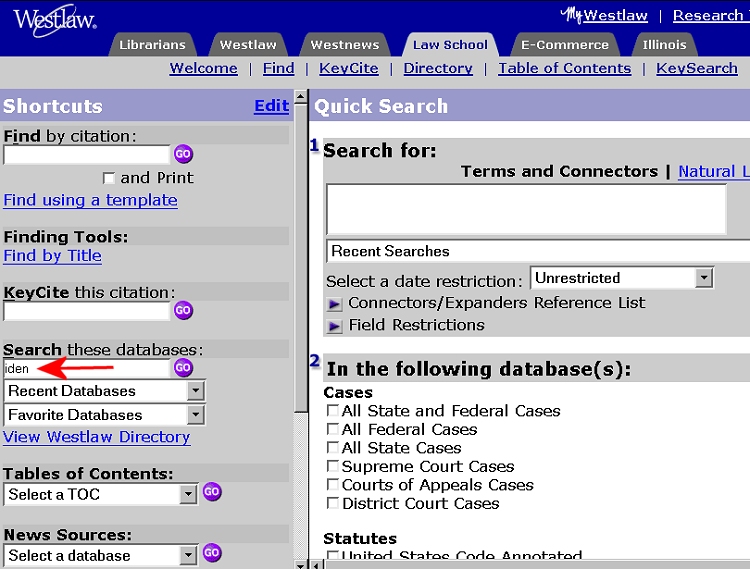Click Find by Title link
The image size is (750, 569).
pos(53,256)
